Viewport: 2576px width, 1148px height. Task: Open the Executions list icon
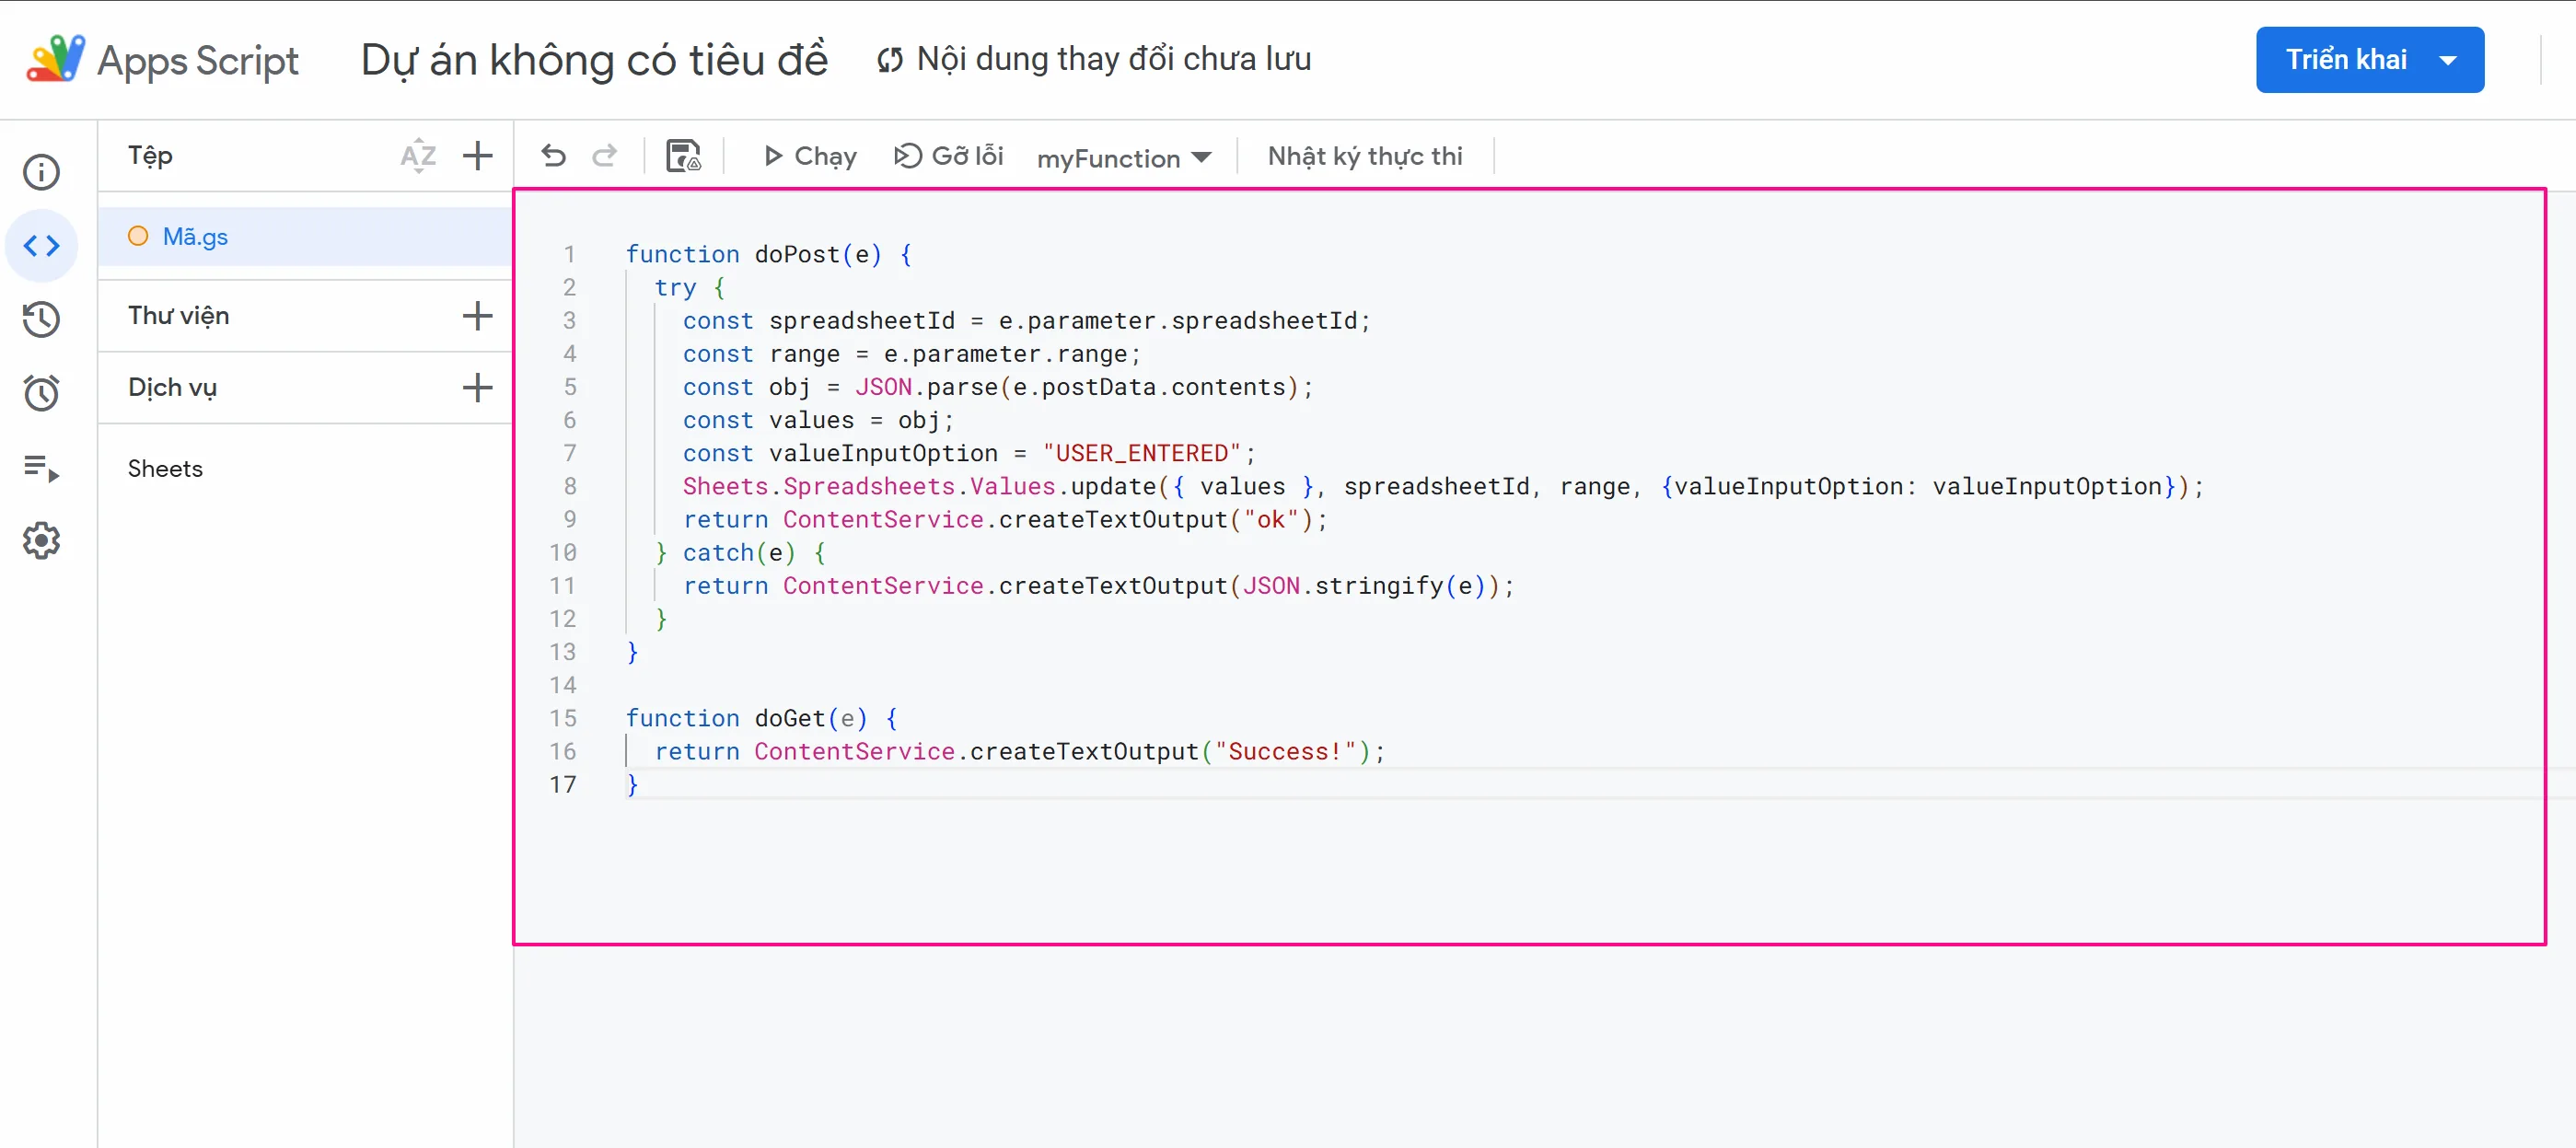[x=41, y=467]
